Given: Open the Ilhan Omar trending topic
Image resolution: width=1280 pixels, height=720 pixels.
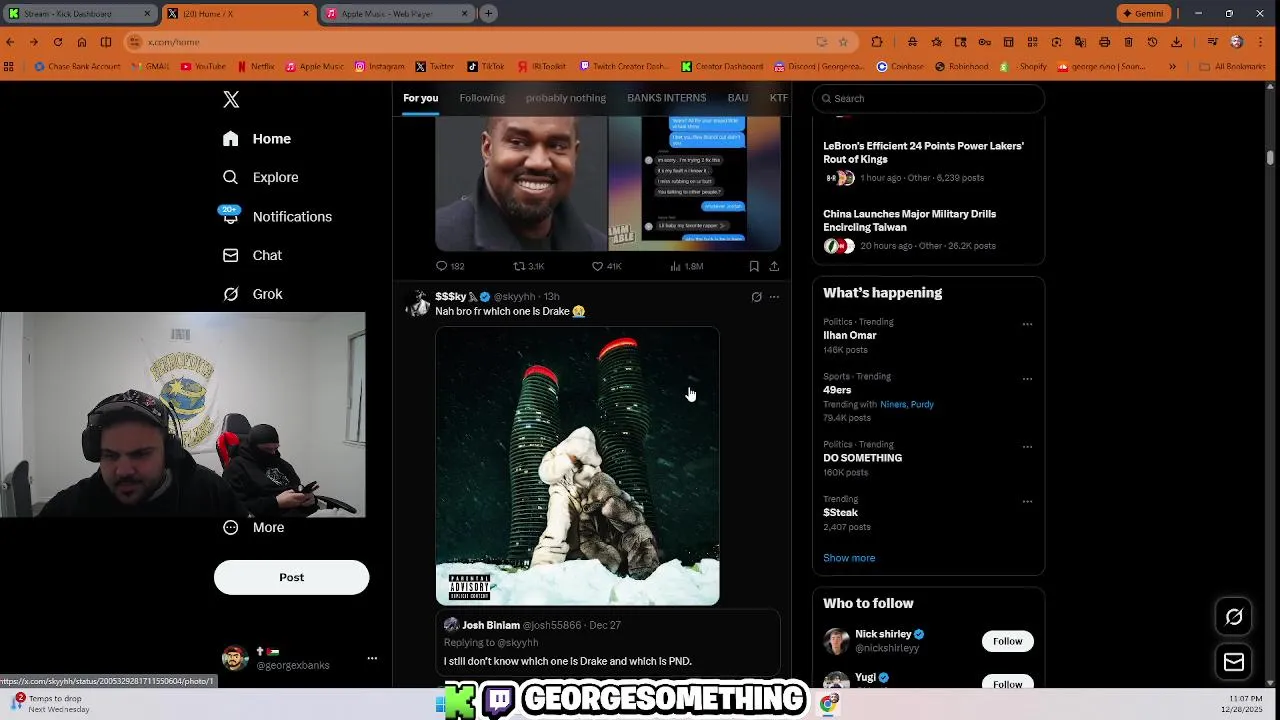Looking at the screenshot, I should 849,335.
